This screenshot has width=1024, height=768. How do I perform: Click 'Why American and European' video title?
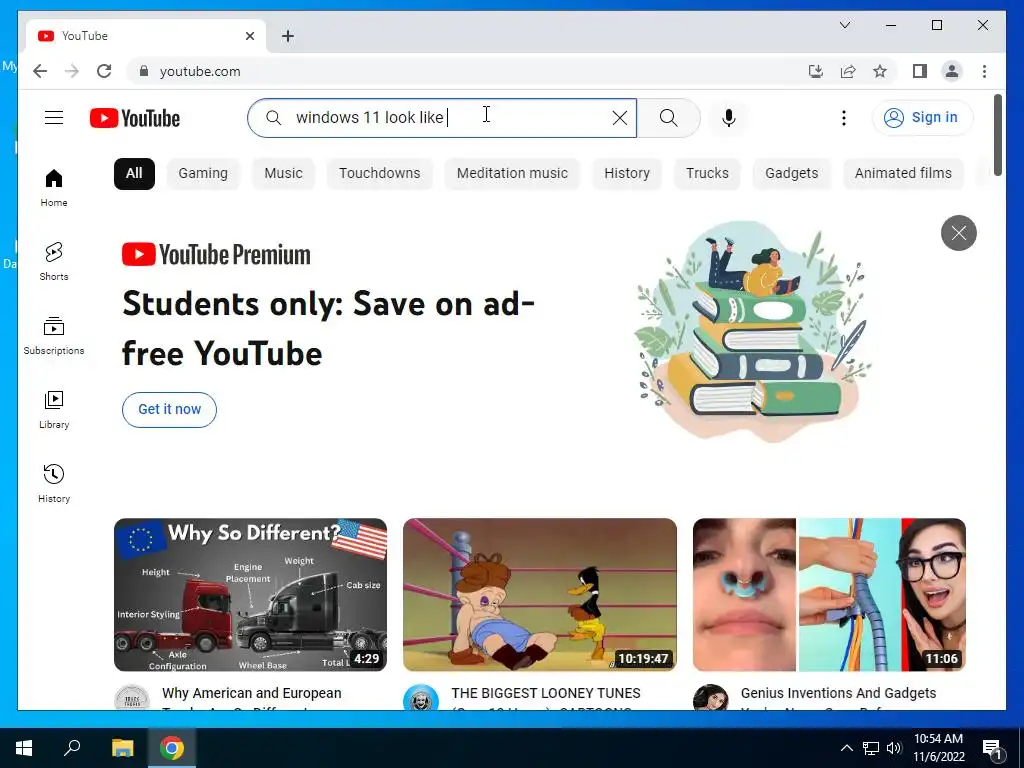pyautogui.click(x=251, y=694)
